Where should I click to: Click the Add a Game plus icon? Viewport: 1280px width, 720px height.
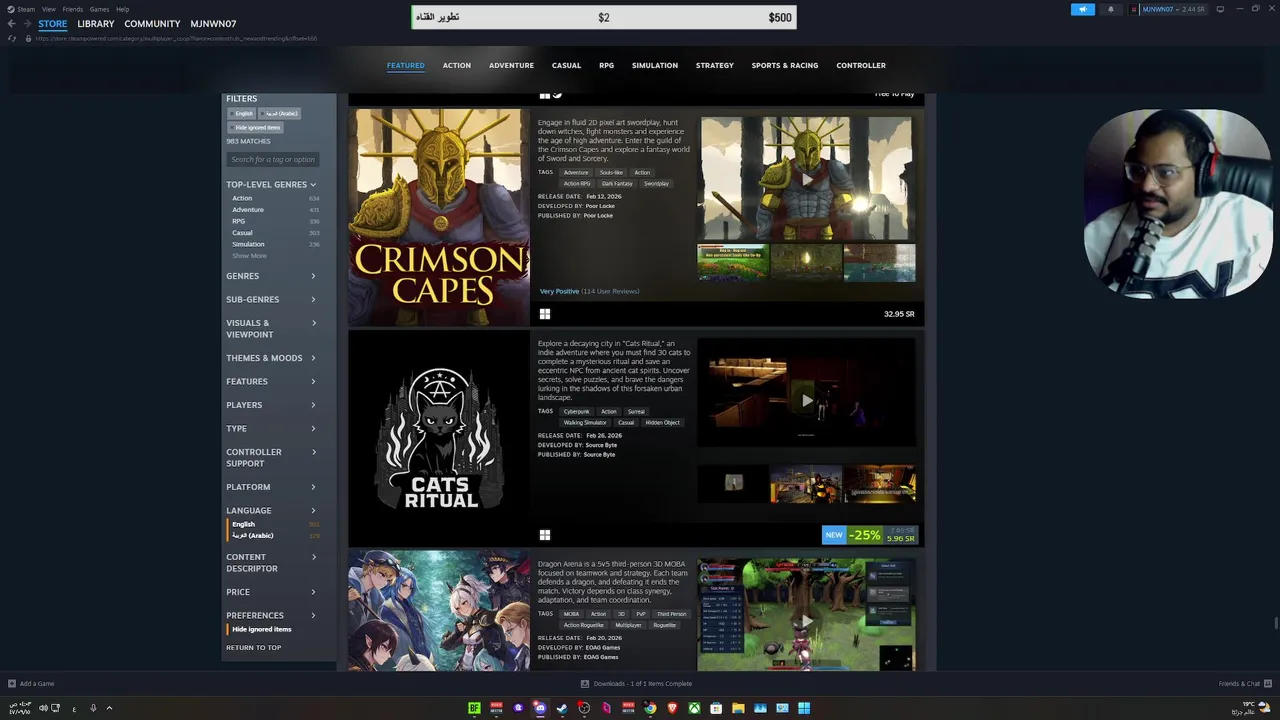pos(12,684)
